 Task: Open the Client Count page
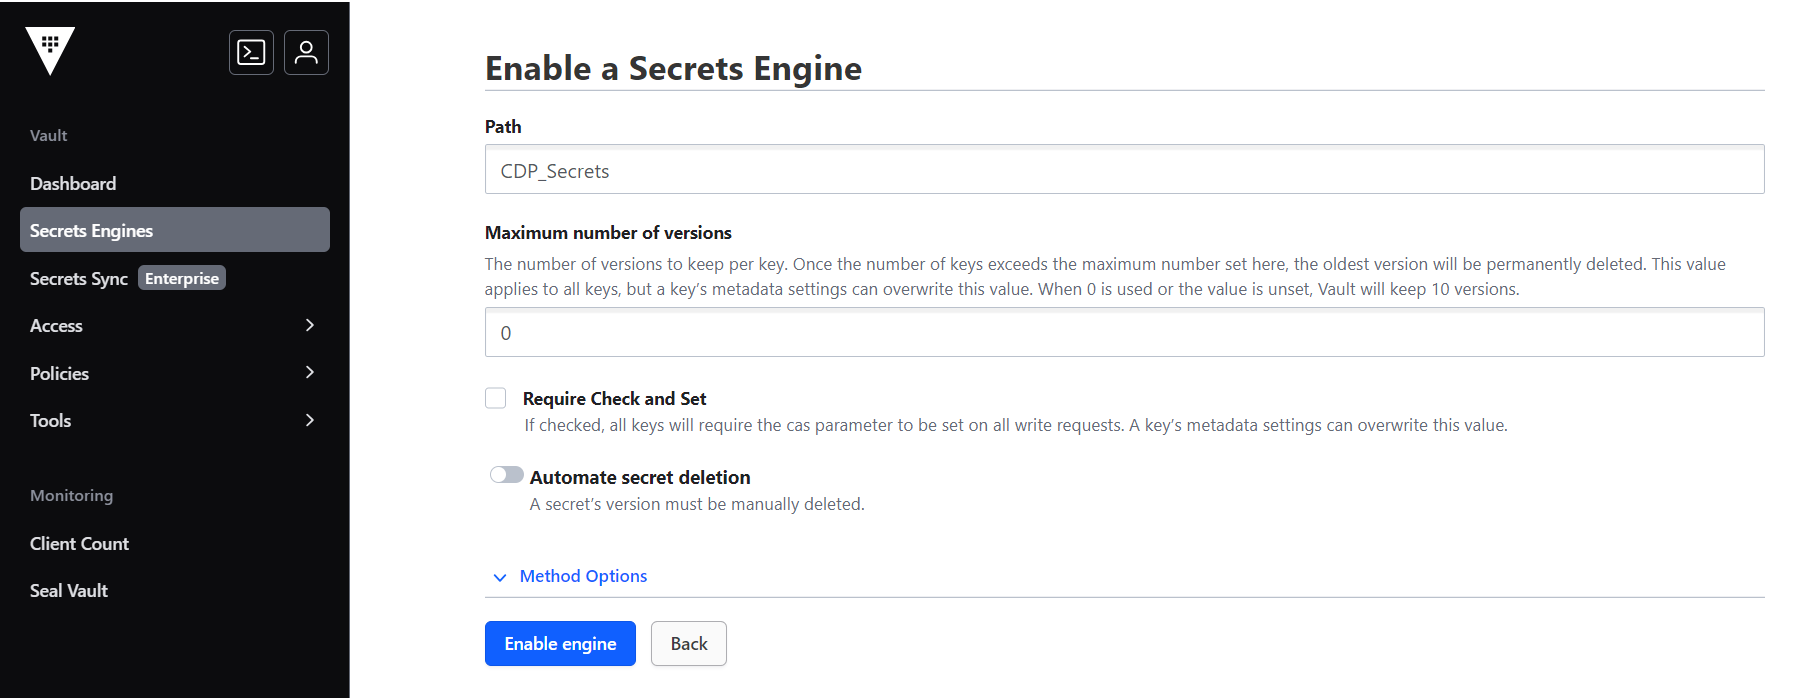click(x=80, y=544)
